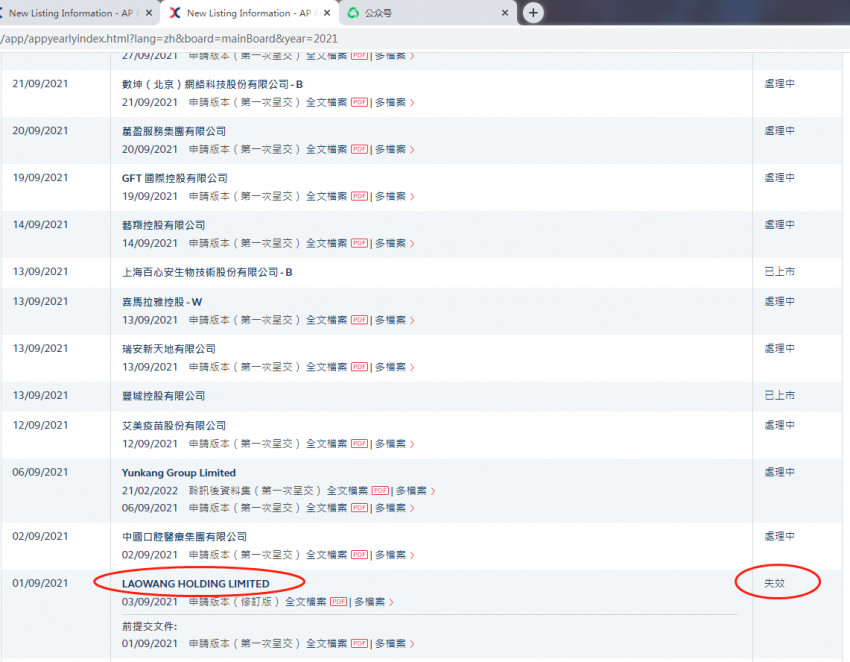850x662 pixels.
Task: Expand 多檔案 in the 數坤 row
Action: tap(391, 102)
